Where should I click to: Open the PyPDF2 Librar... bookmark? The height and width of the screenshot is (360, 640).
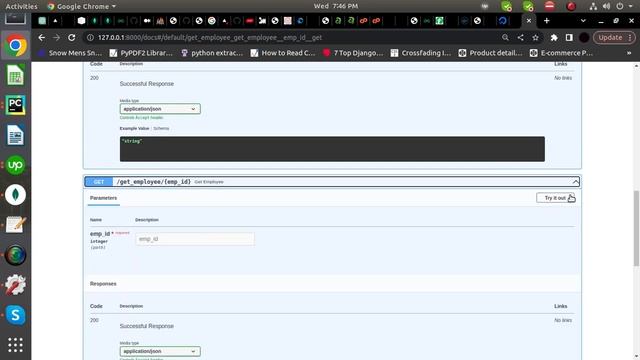[141, 53]
